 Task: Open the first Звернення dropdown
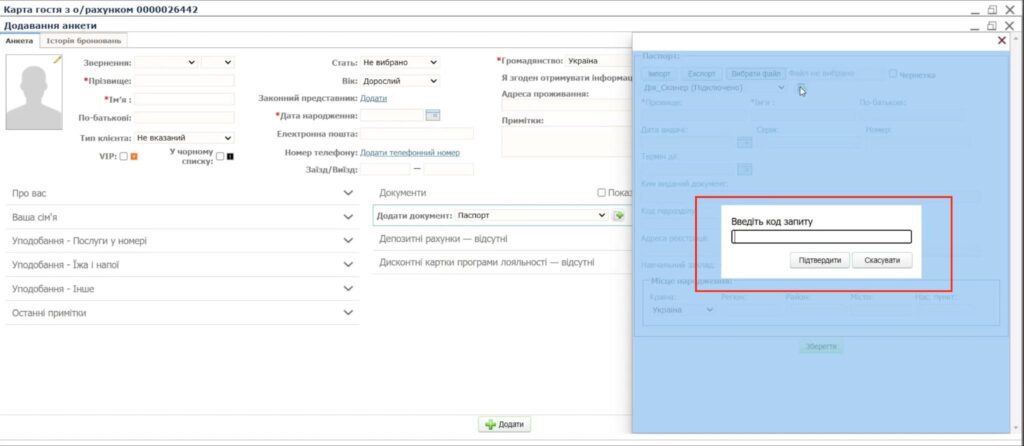click(x=166, y=63)
